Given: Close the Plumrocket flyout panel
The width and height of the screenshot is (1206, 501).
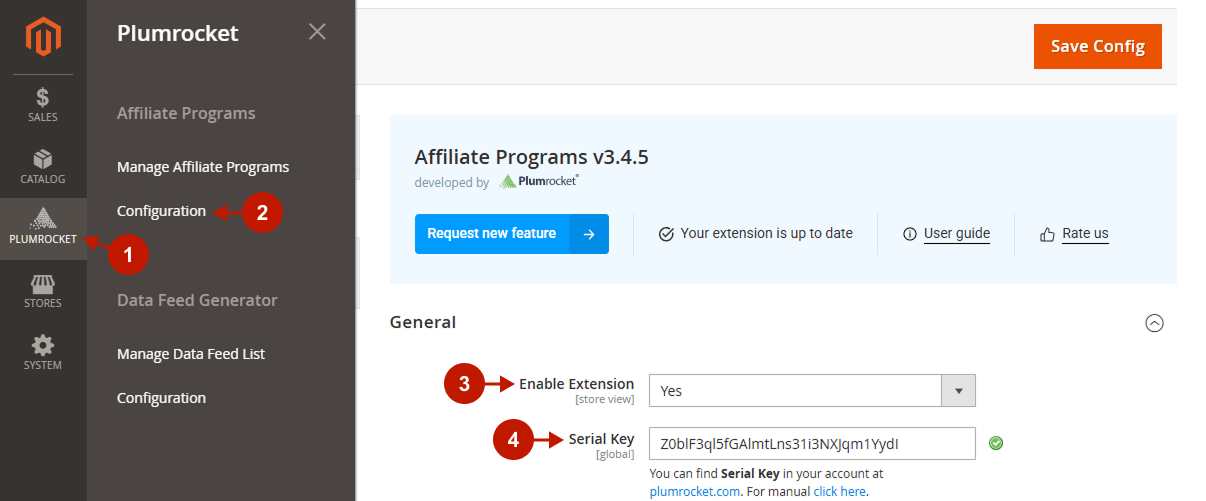Looking at the screenshot, I should (317, 32).
